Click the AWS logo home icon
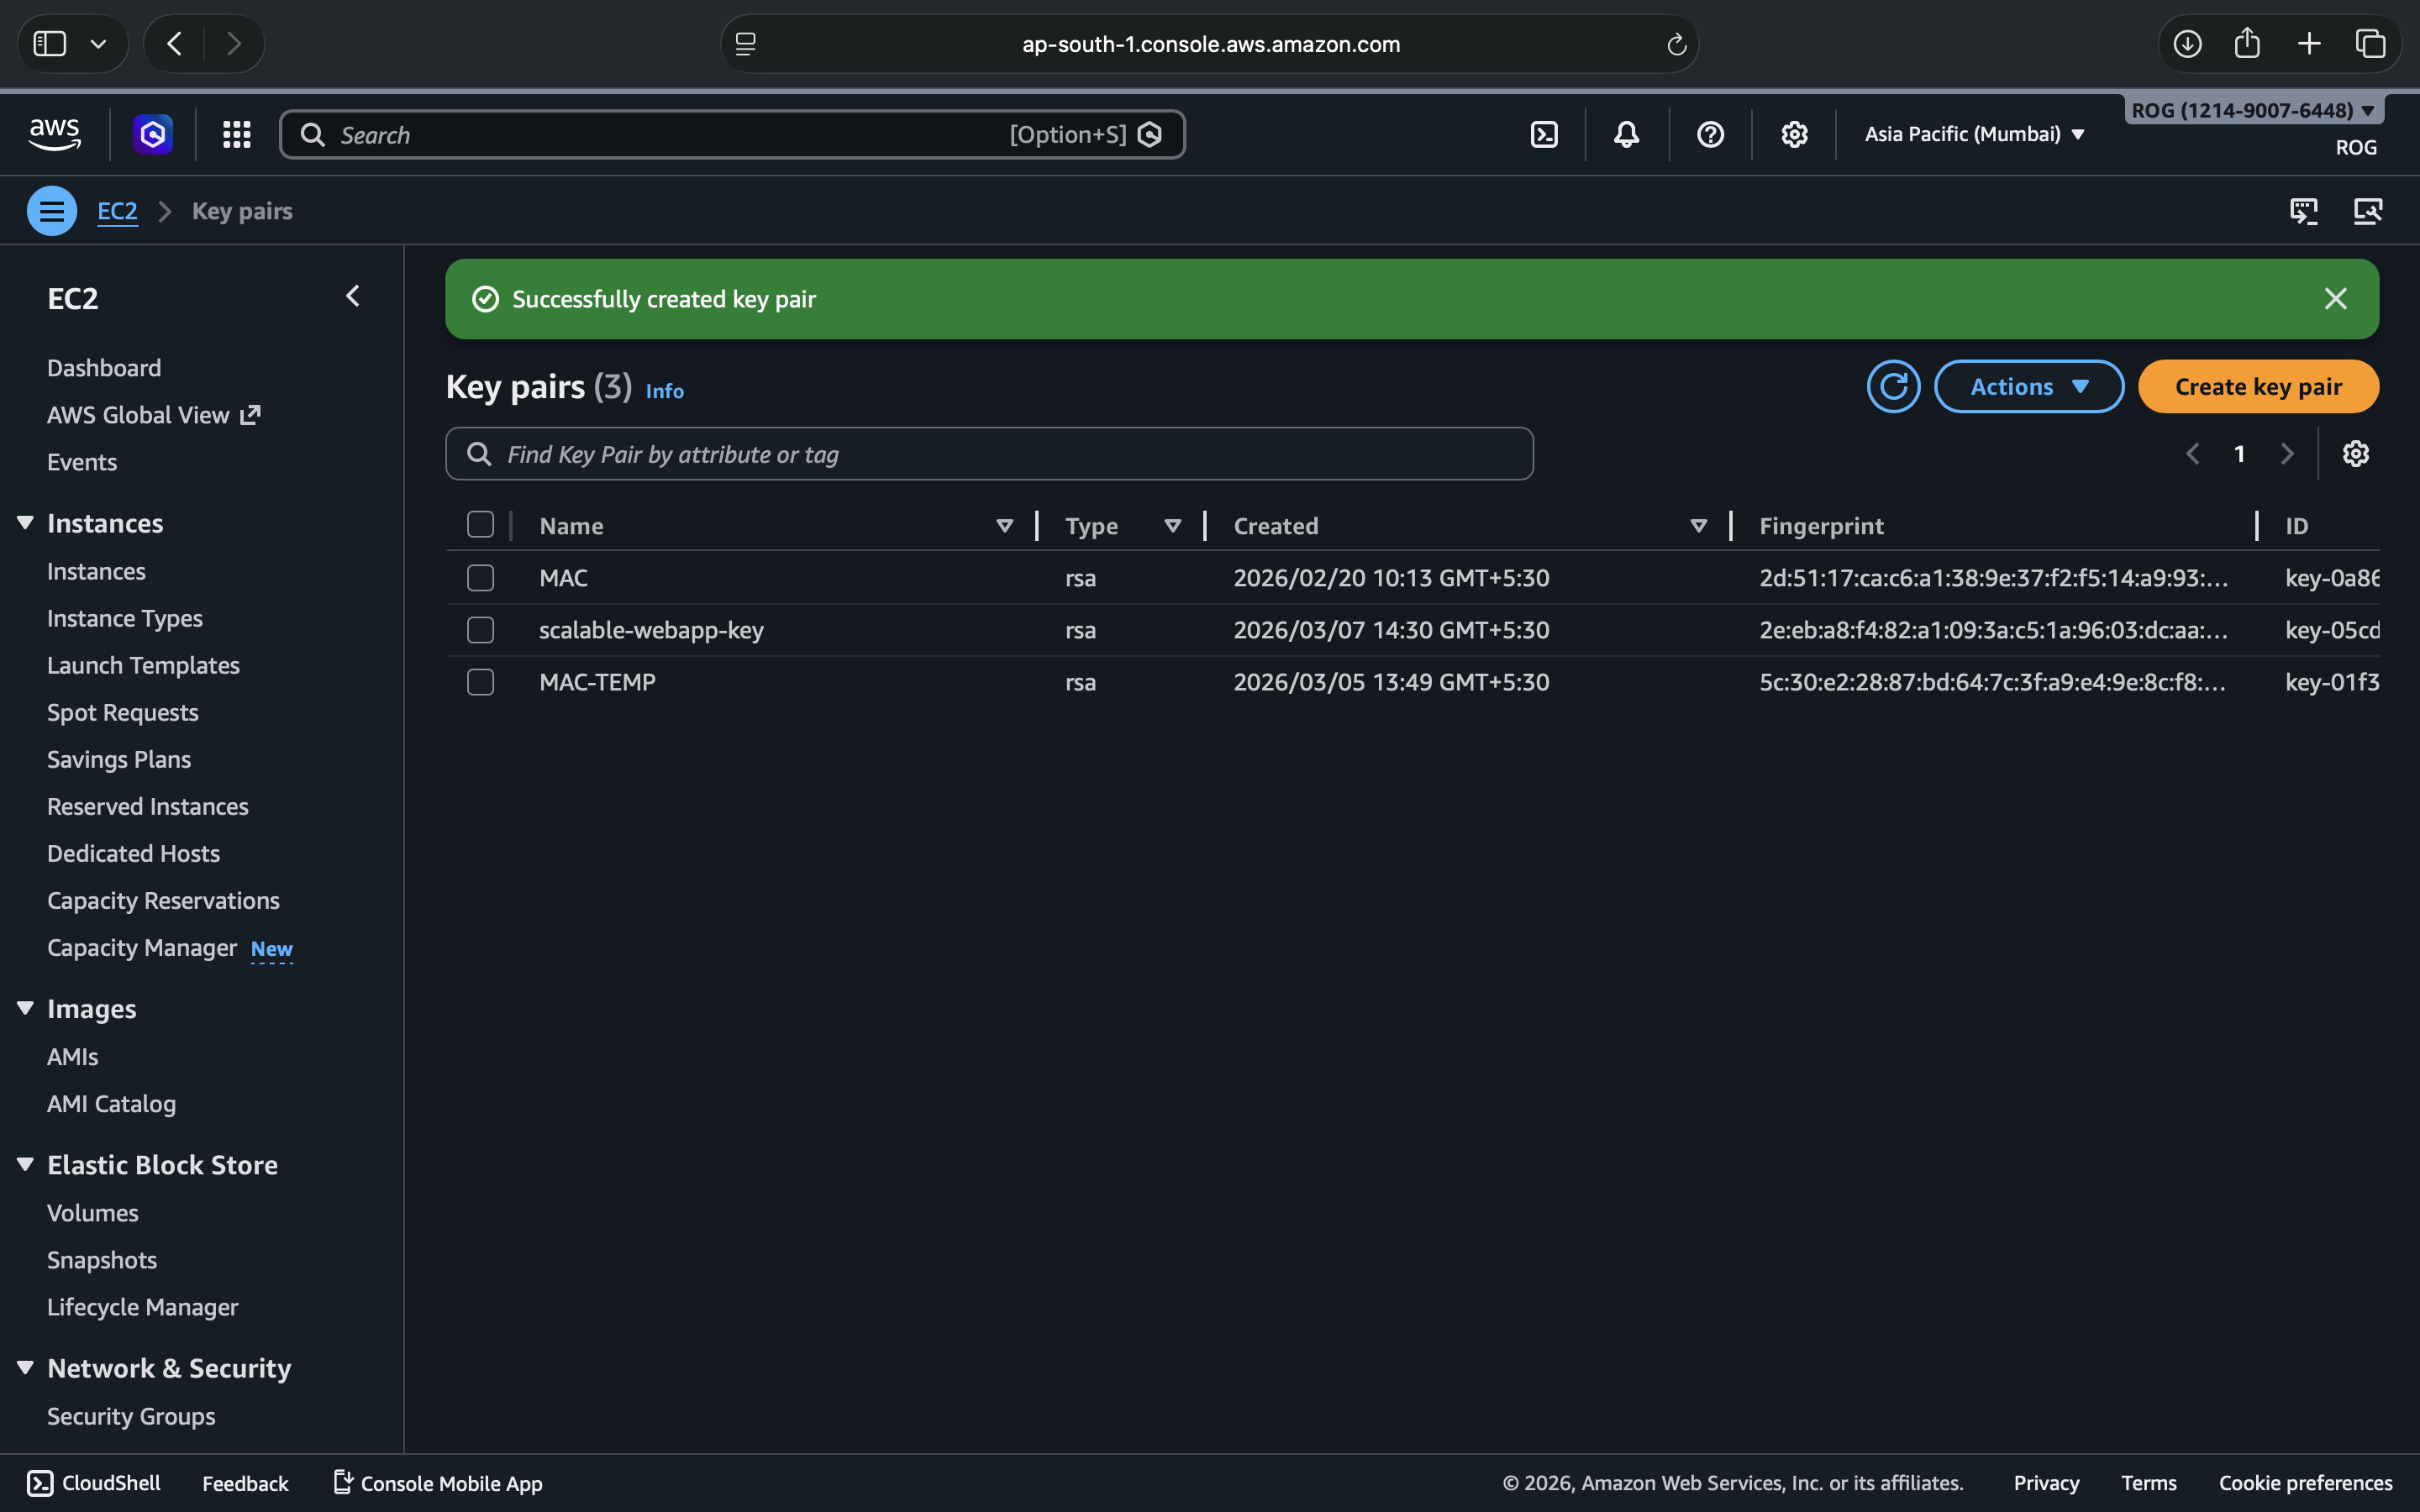Screen dimensions: 2420x1512 point(55,134)
